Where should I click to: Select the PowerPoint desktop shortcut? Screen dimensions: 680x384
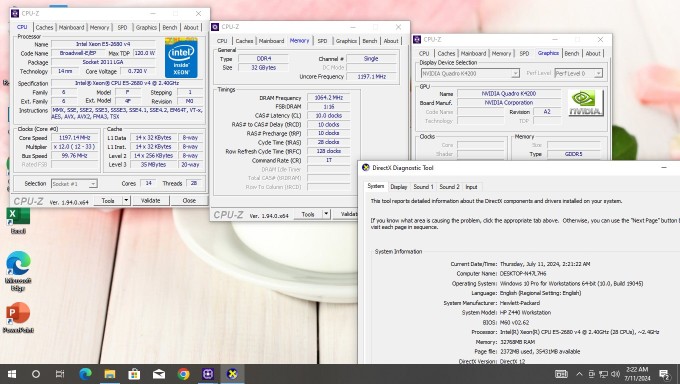[18, 318]
